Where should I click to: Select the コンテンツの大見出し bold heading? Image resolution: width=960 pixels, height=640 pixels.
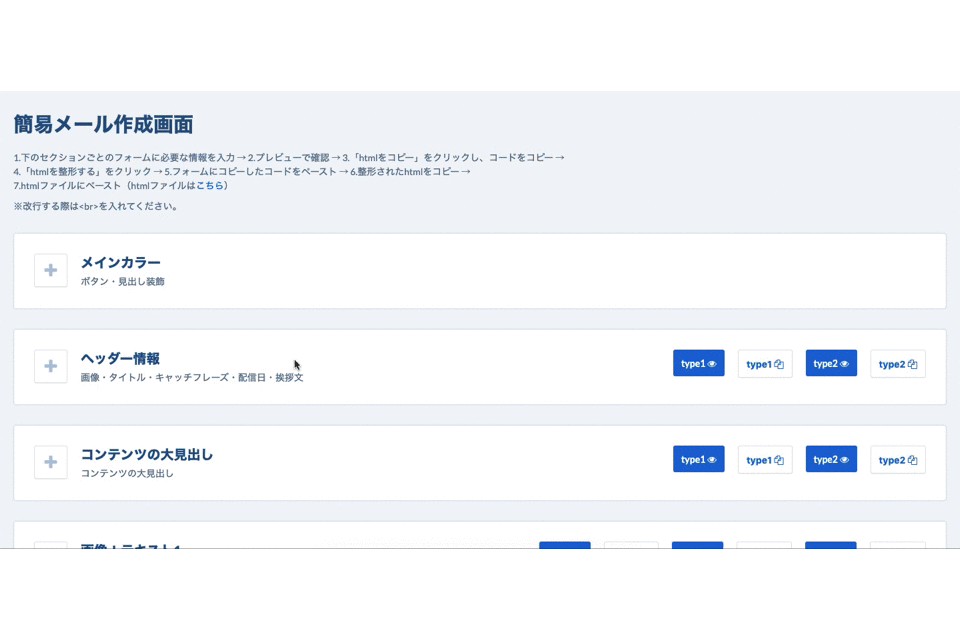coord(147,454)
